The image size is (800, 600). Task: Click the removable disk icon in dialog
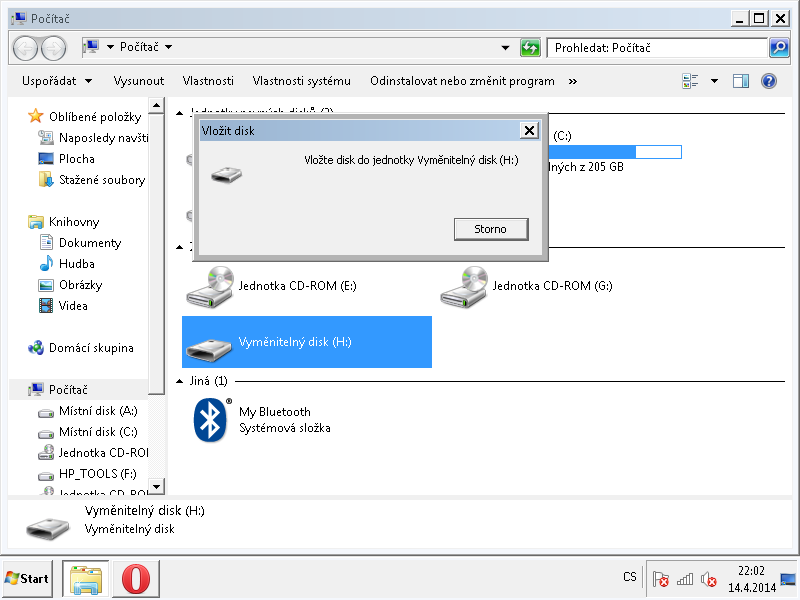pos(227,175)
